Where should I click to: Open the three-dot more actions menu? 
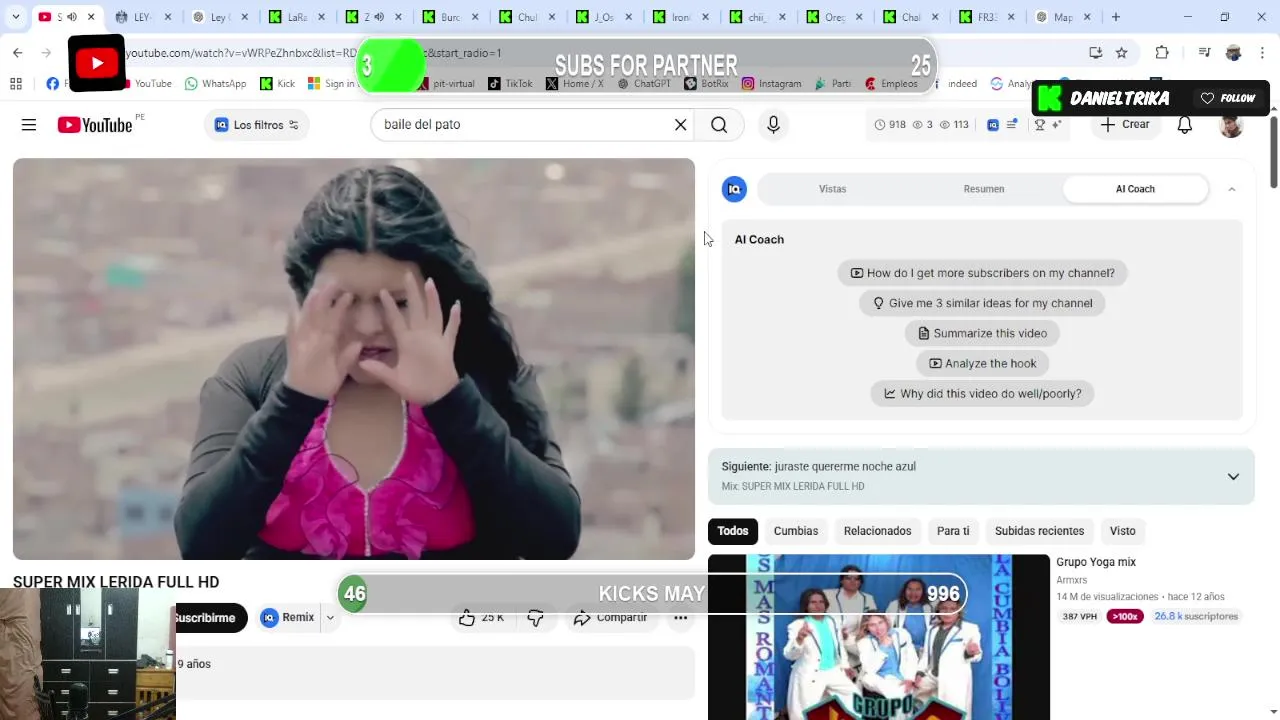(x=680, y=618)
